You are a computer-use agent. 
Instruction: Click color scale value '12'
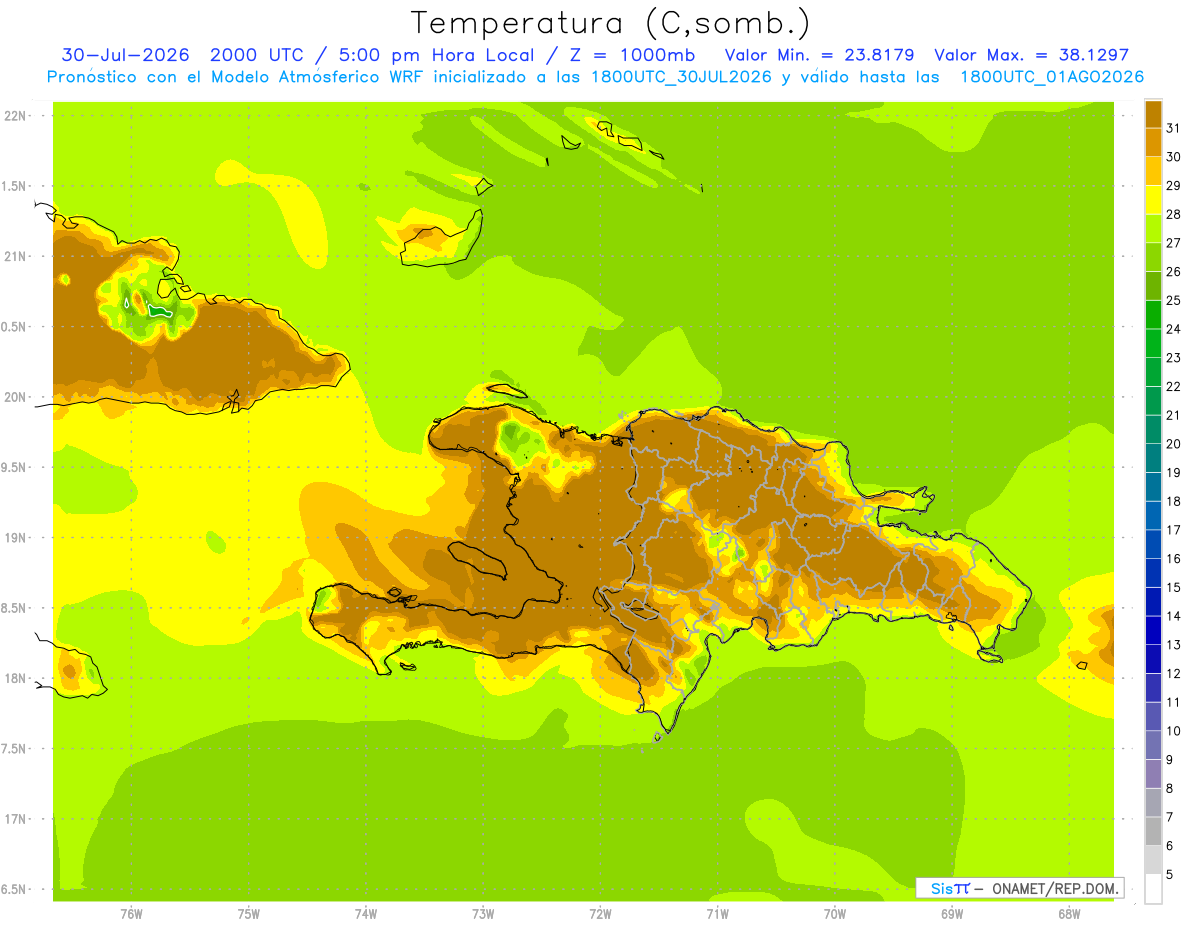click(x=1174, y=674)
